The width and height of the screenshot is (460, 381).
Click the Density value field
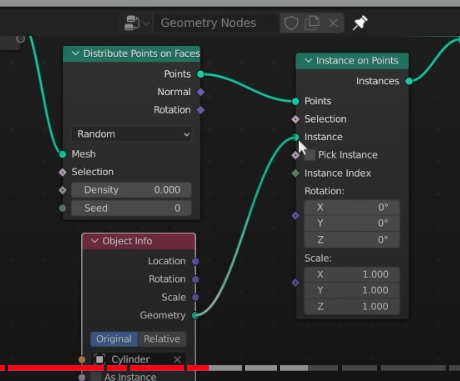131,190
